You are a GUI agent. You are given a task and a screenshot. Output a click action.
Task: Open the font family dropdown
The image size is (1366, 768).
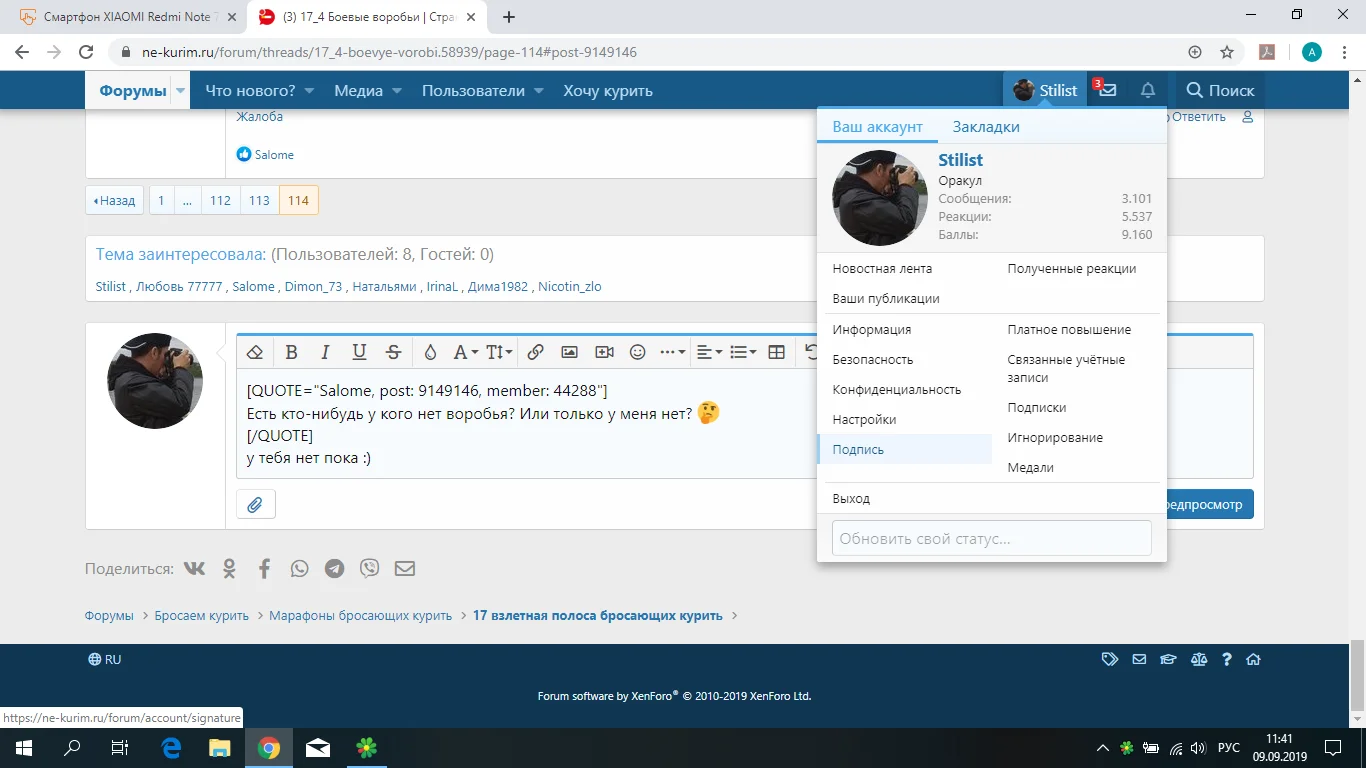coord(465,352)
